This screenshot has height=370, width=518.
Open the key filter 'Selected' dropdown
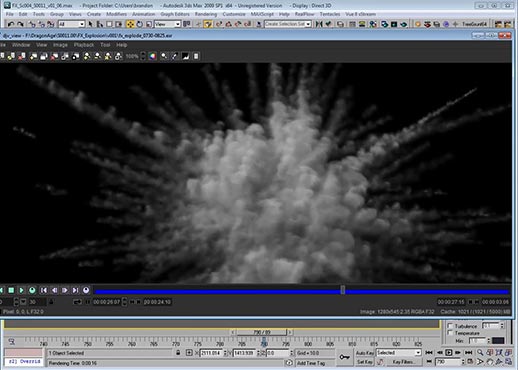(399, 353)
